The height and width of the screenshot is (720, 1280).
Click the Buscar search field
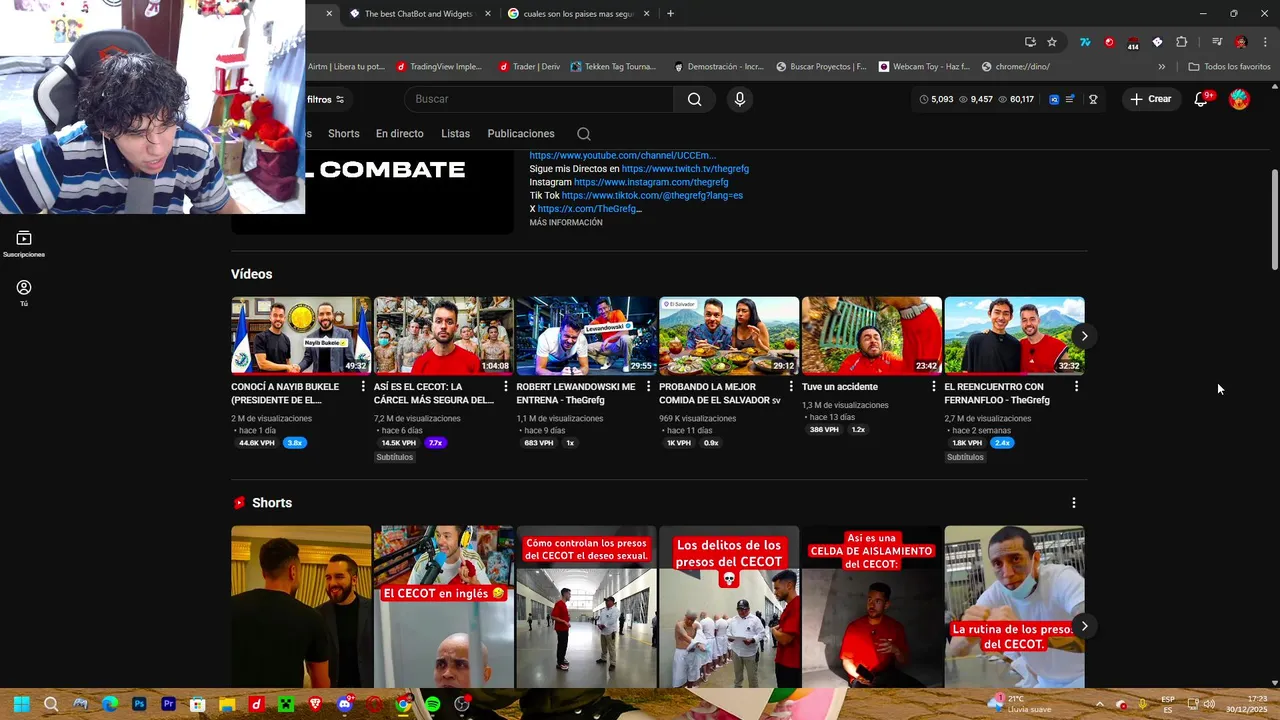tap(540, 99)
